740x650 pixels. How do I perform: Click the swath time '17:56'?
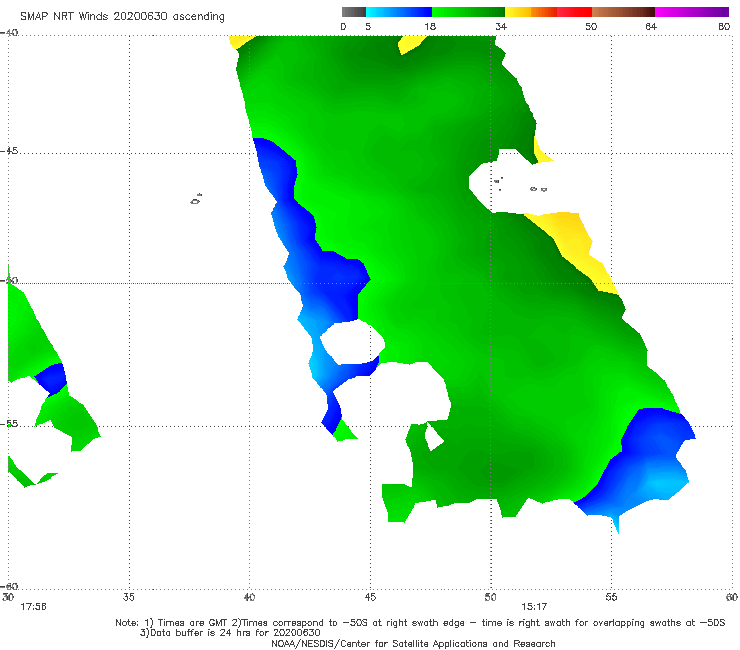click(x=34, y=607)
